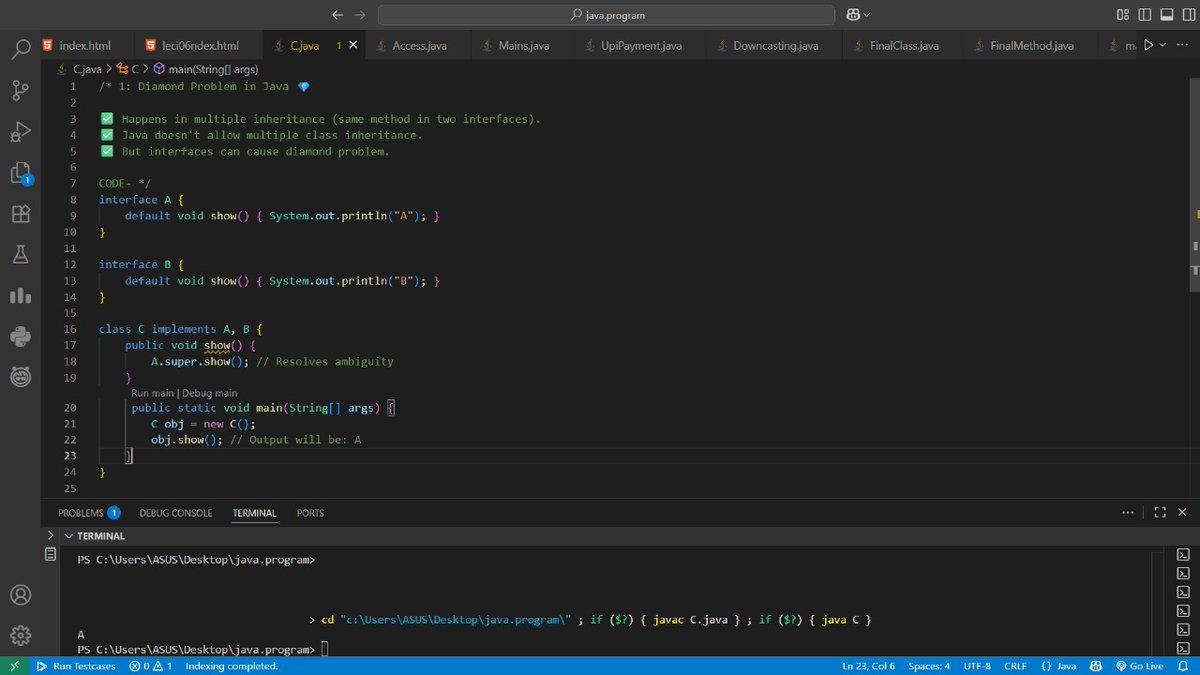The image size is (1200, 675).
Task: Open editor More Actions ellipsis
Action: [x=1181, y=45]
